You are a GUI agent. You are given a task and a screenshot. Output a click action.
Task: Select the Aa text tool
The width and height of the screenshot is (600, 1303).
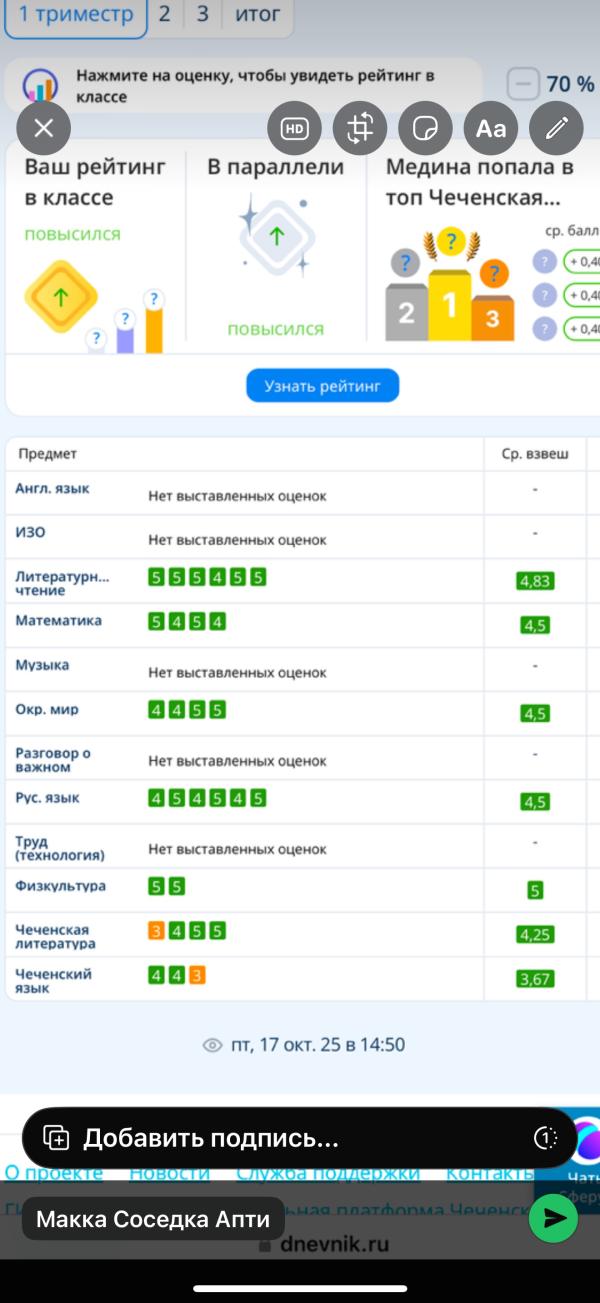click(491, 128)
